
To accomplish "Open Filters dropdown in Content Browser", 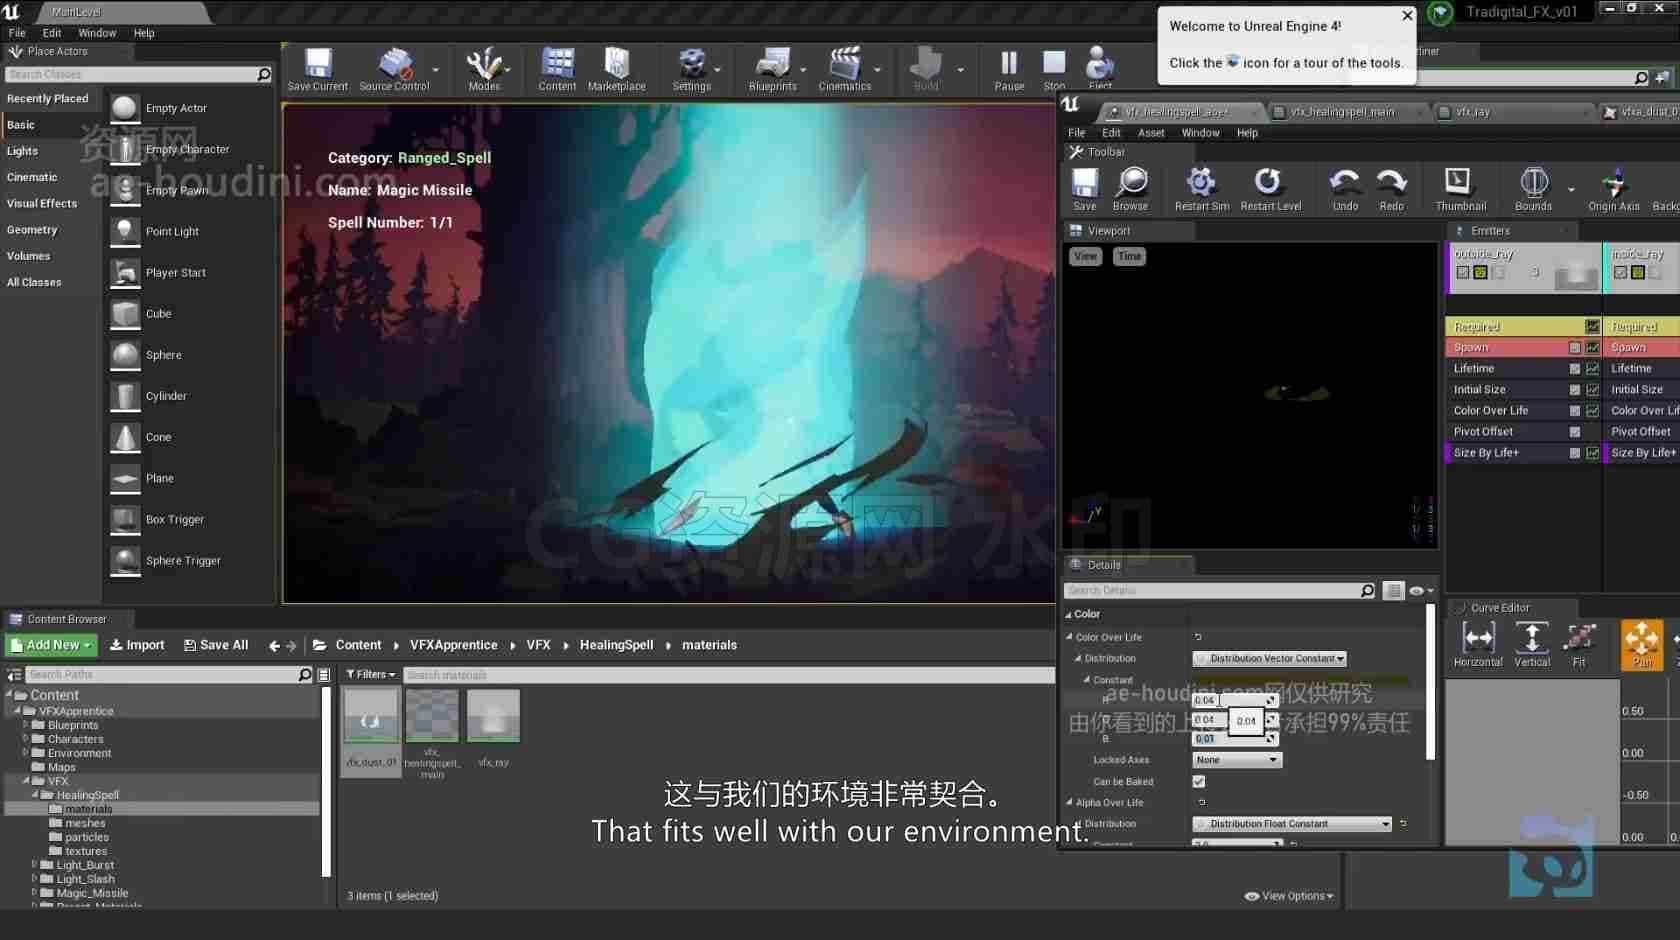I will tap(370, 675).
